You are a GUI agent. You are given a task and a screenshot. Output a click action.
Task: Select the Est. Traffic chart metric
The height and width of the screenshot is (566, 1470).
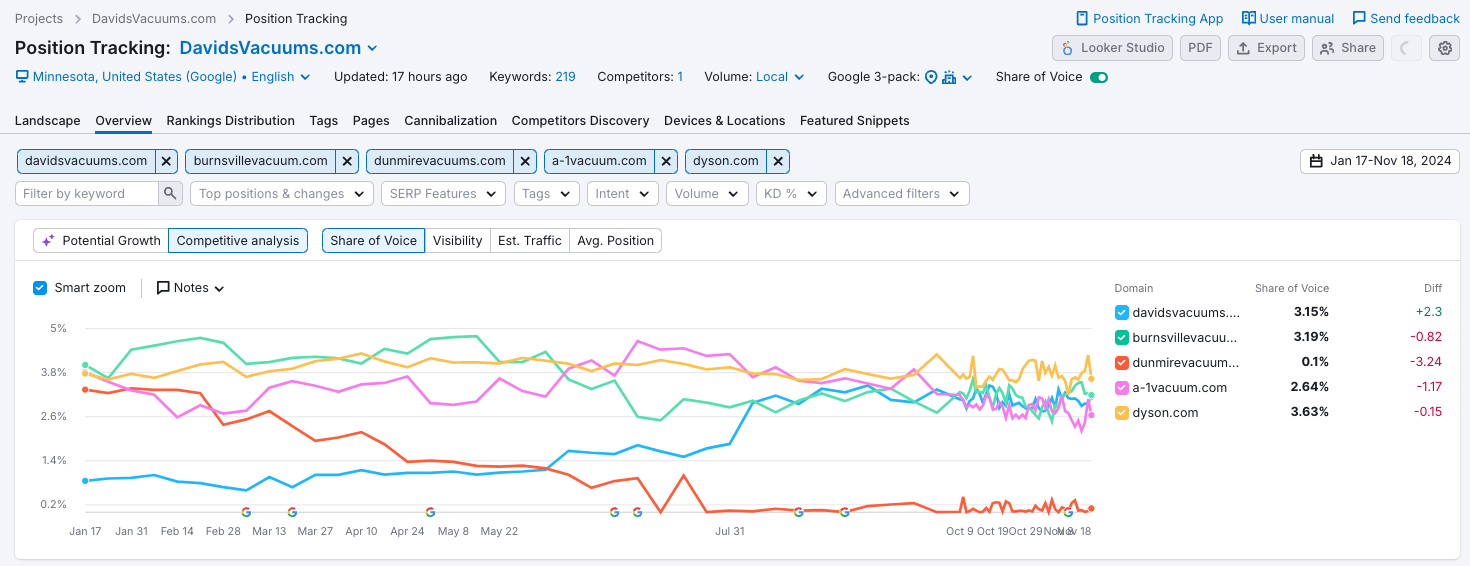(529, 241)
